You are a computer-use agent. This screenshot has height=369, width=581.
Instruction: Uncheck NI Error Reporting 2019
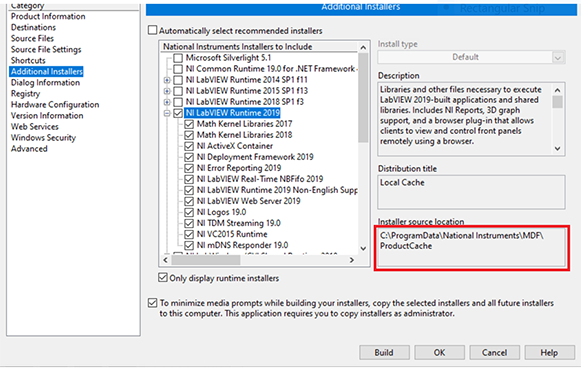[189, 168]
